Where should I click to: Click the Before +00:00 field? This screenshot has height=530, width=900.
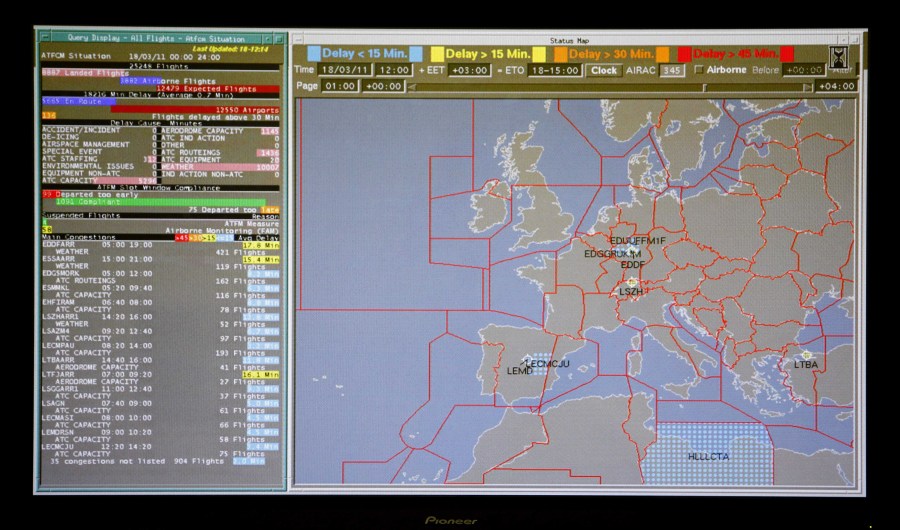[804, 70]
